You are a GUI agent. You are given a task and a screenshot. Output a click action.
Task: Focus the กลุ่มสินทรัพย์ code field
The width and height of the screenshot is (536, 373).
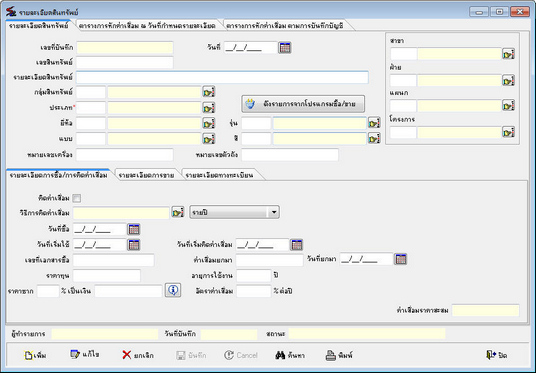click(91, 92)
